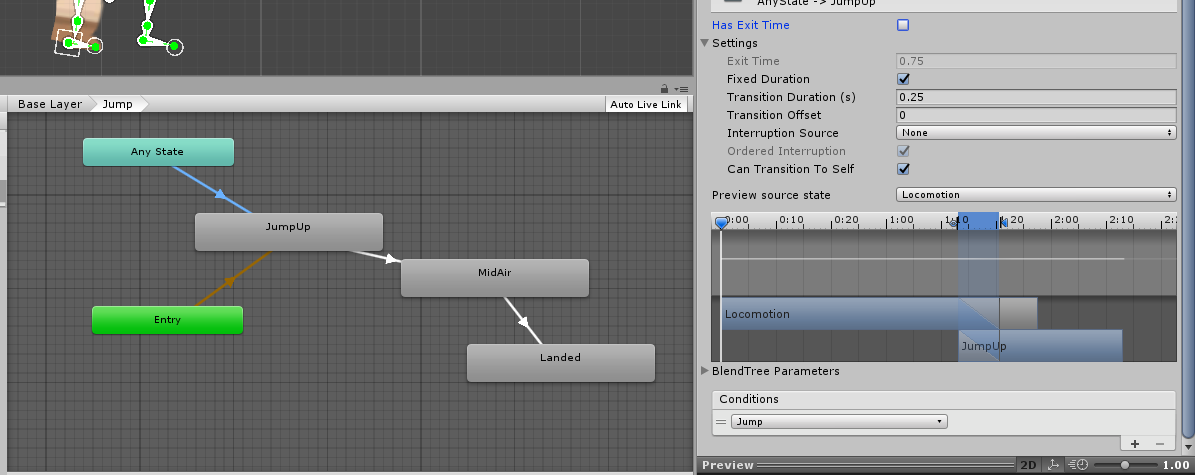Select the Jump breadcrumb tab
The width and height of the screenshot is (1195, 475).
[117, 104]
